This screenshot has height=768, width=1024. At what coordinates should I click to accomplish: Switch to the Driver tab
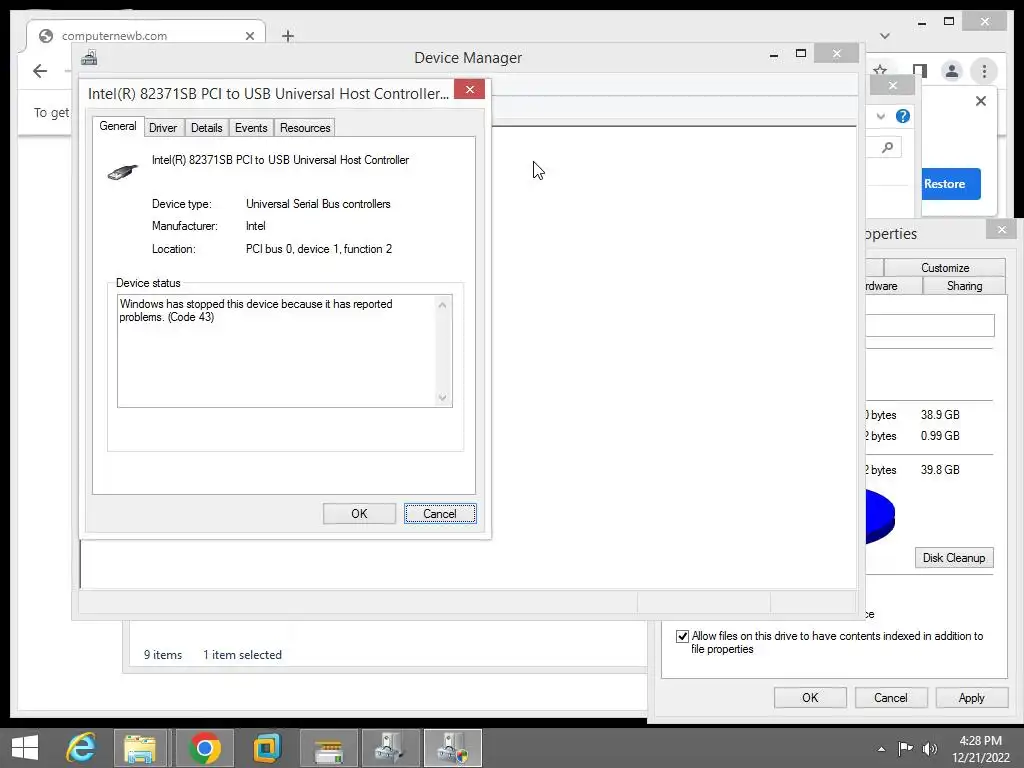coord(163,128)
